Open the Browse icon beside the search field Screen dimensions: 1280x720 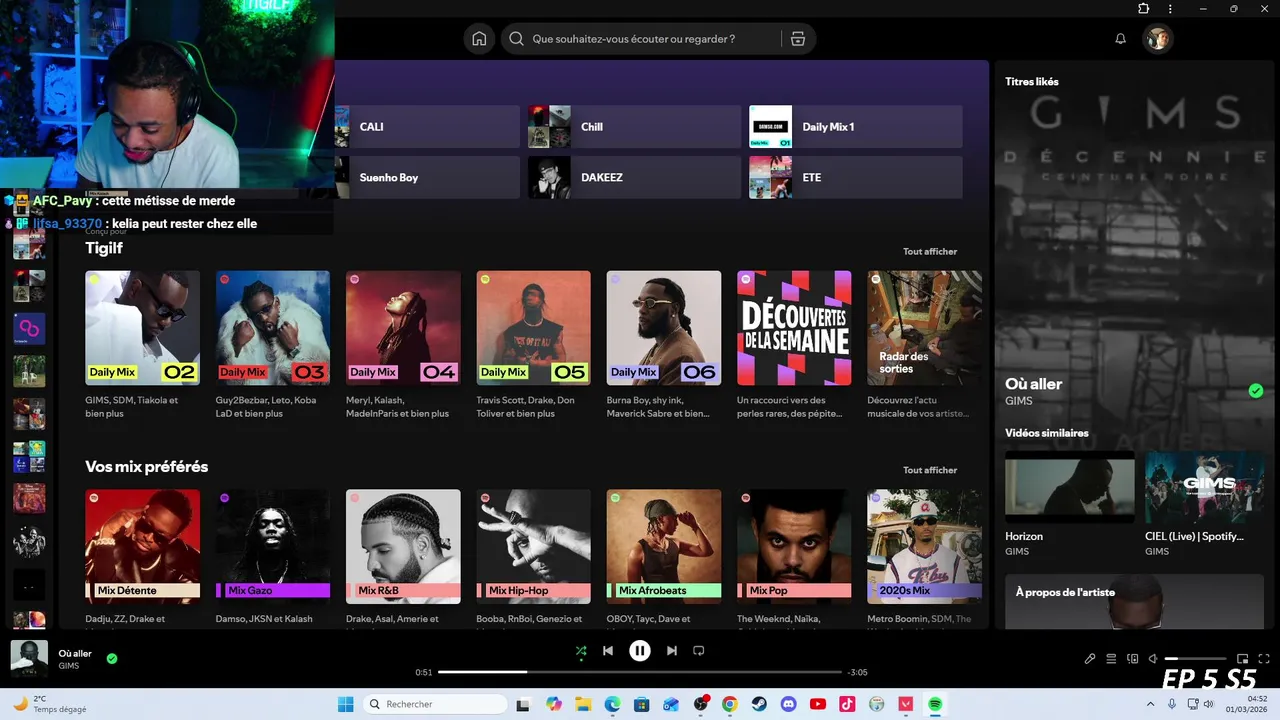coord(797,39)
